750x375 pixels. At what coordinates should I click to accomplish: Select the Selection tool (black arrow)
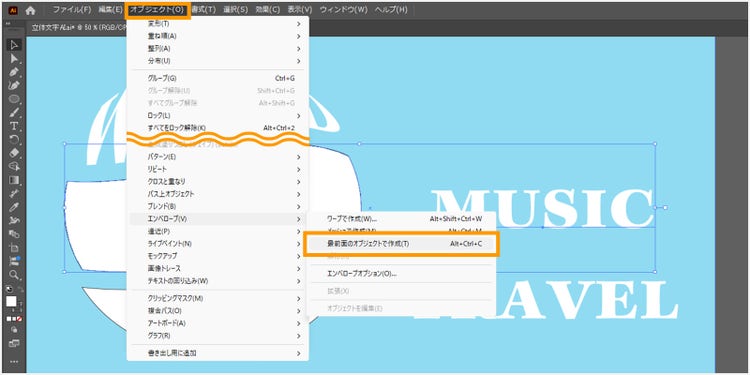[x=14, y=45]
